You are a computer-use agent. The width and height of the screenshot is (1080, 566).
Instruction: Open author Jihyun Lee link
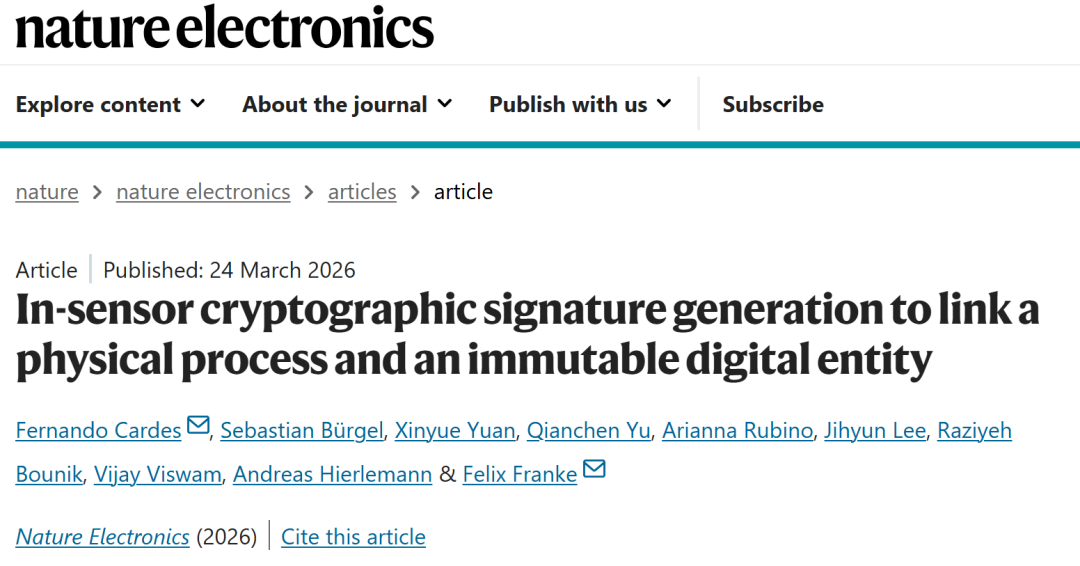pyautogui.click(x=875, y=430)
